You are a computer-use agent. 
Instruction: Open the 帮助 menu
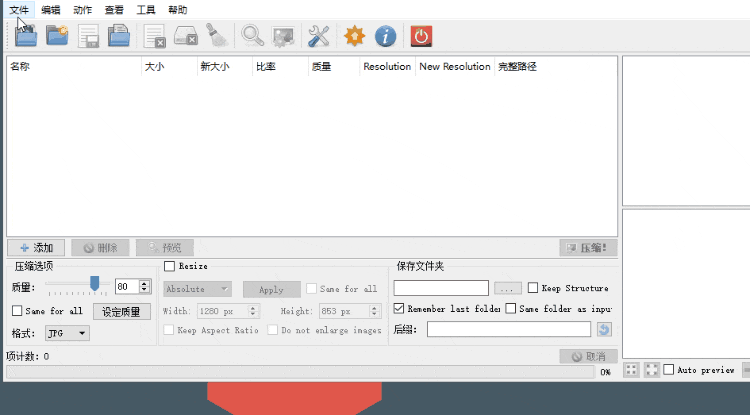(178, 10)
